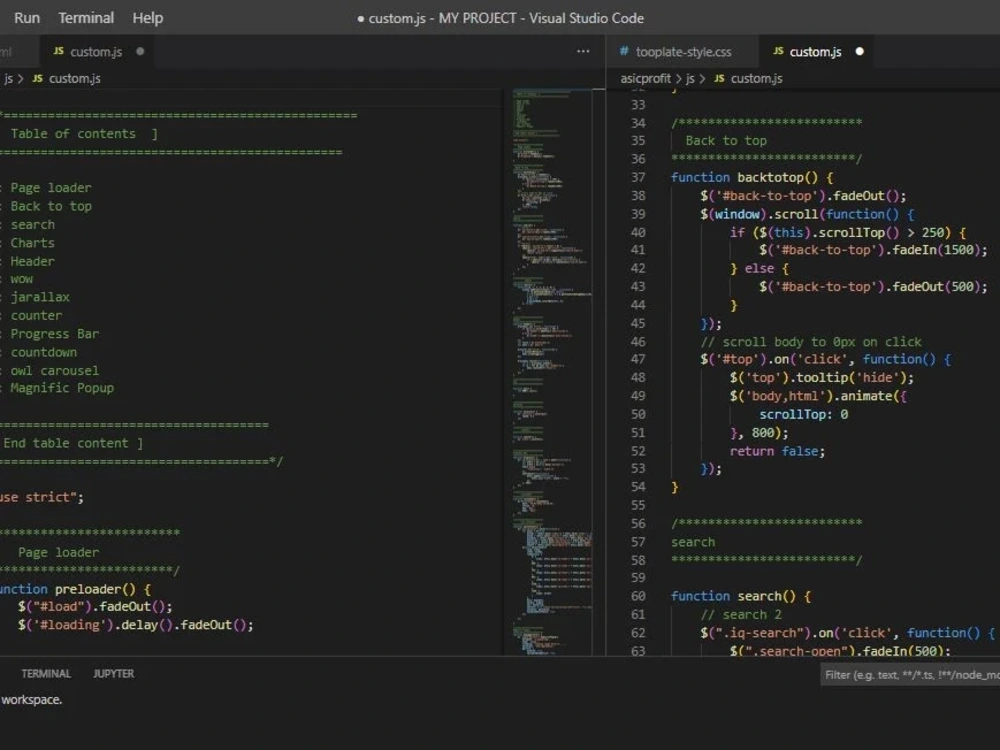The width and height of the screenshot is (1000, 750).
Task: Click 'search' comment on line 57
Action: [693, 541]
